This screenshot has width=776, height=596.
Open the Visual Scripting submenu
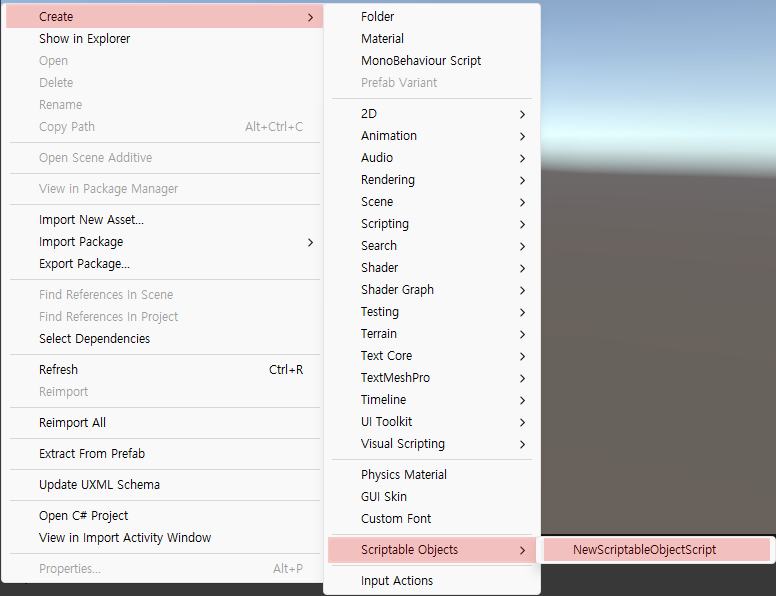[432, 444]
